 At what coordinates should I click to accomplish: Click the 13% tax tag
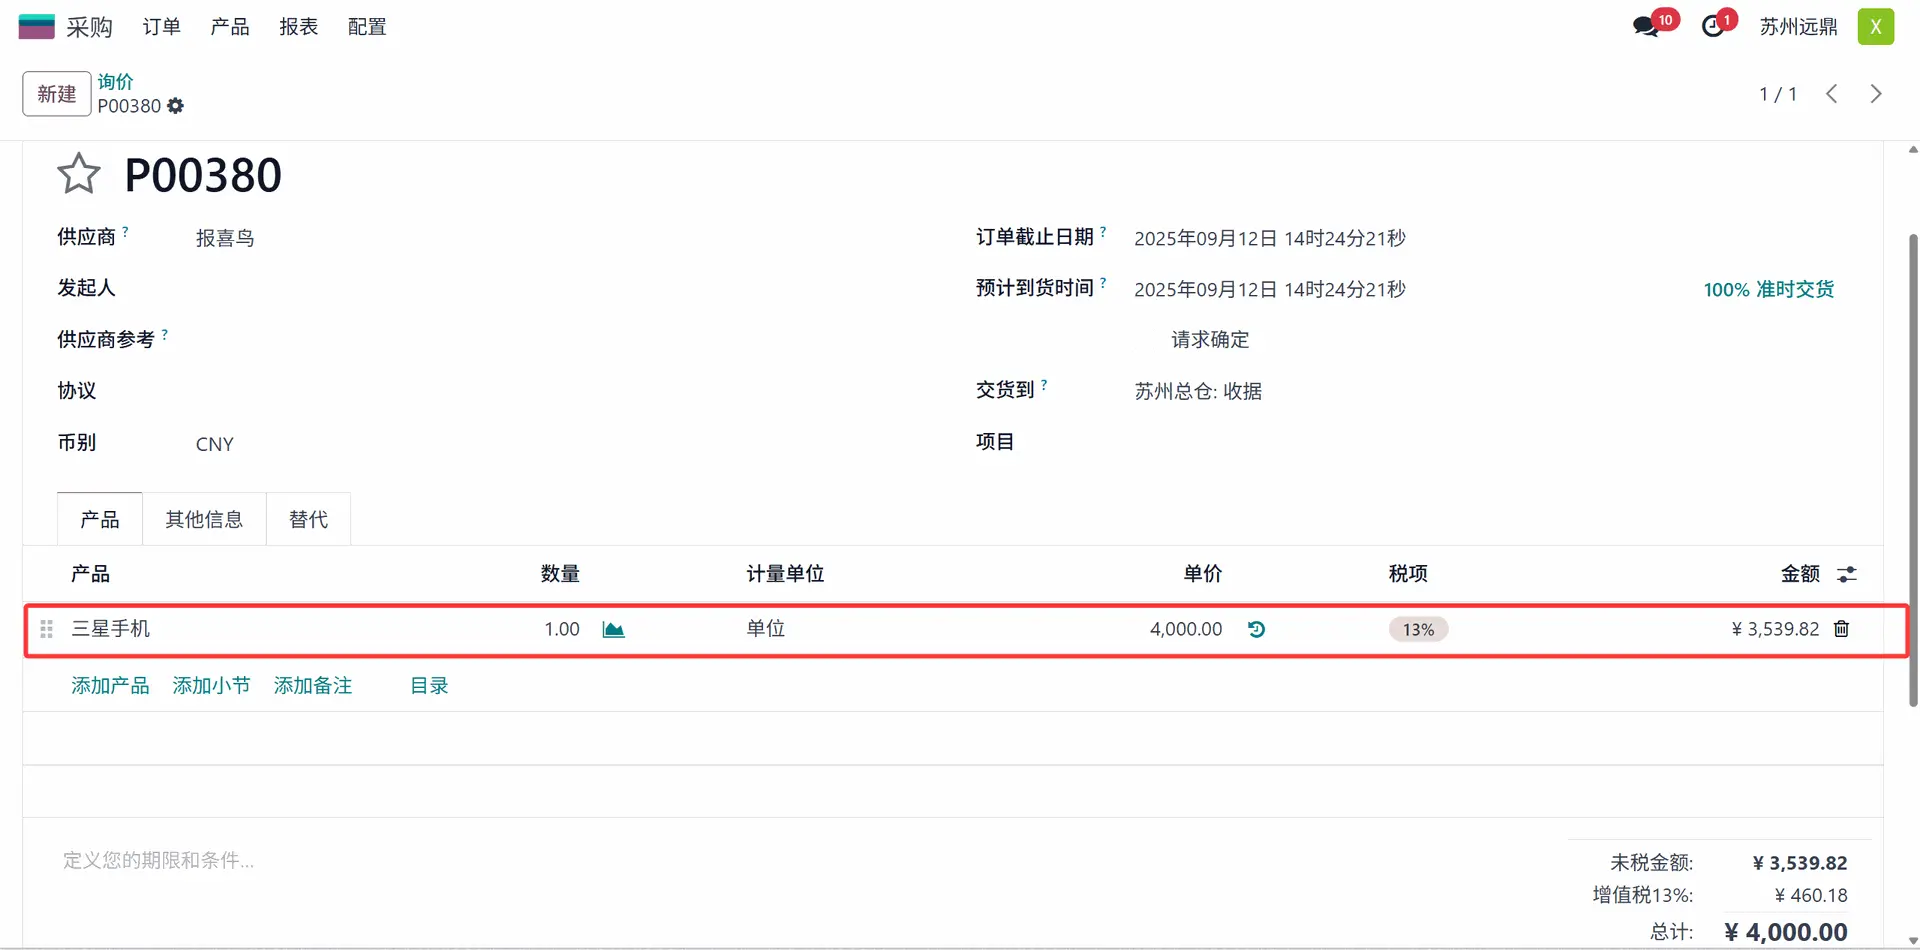1418,629
